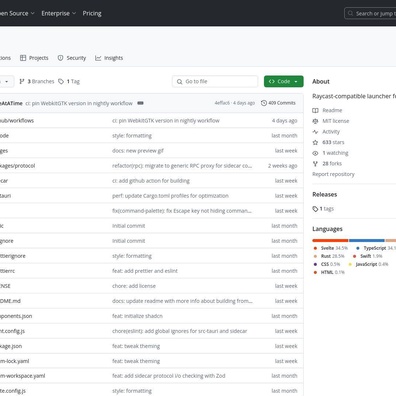396x396 pixels.
Task: Click the Insights graph icon
Action: (x=98, y=58)
